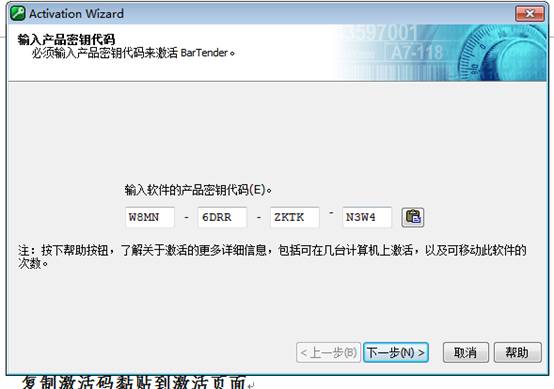Click the disabled < 上一步(B) back button
554x389 pixels.
(329, 352)
